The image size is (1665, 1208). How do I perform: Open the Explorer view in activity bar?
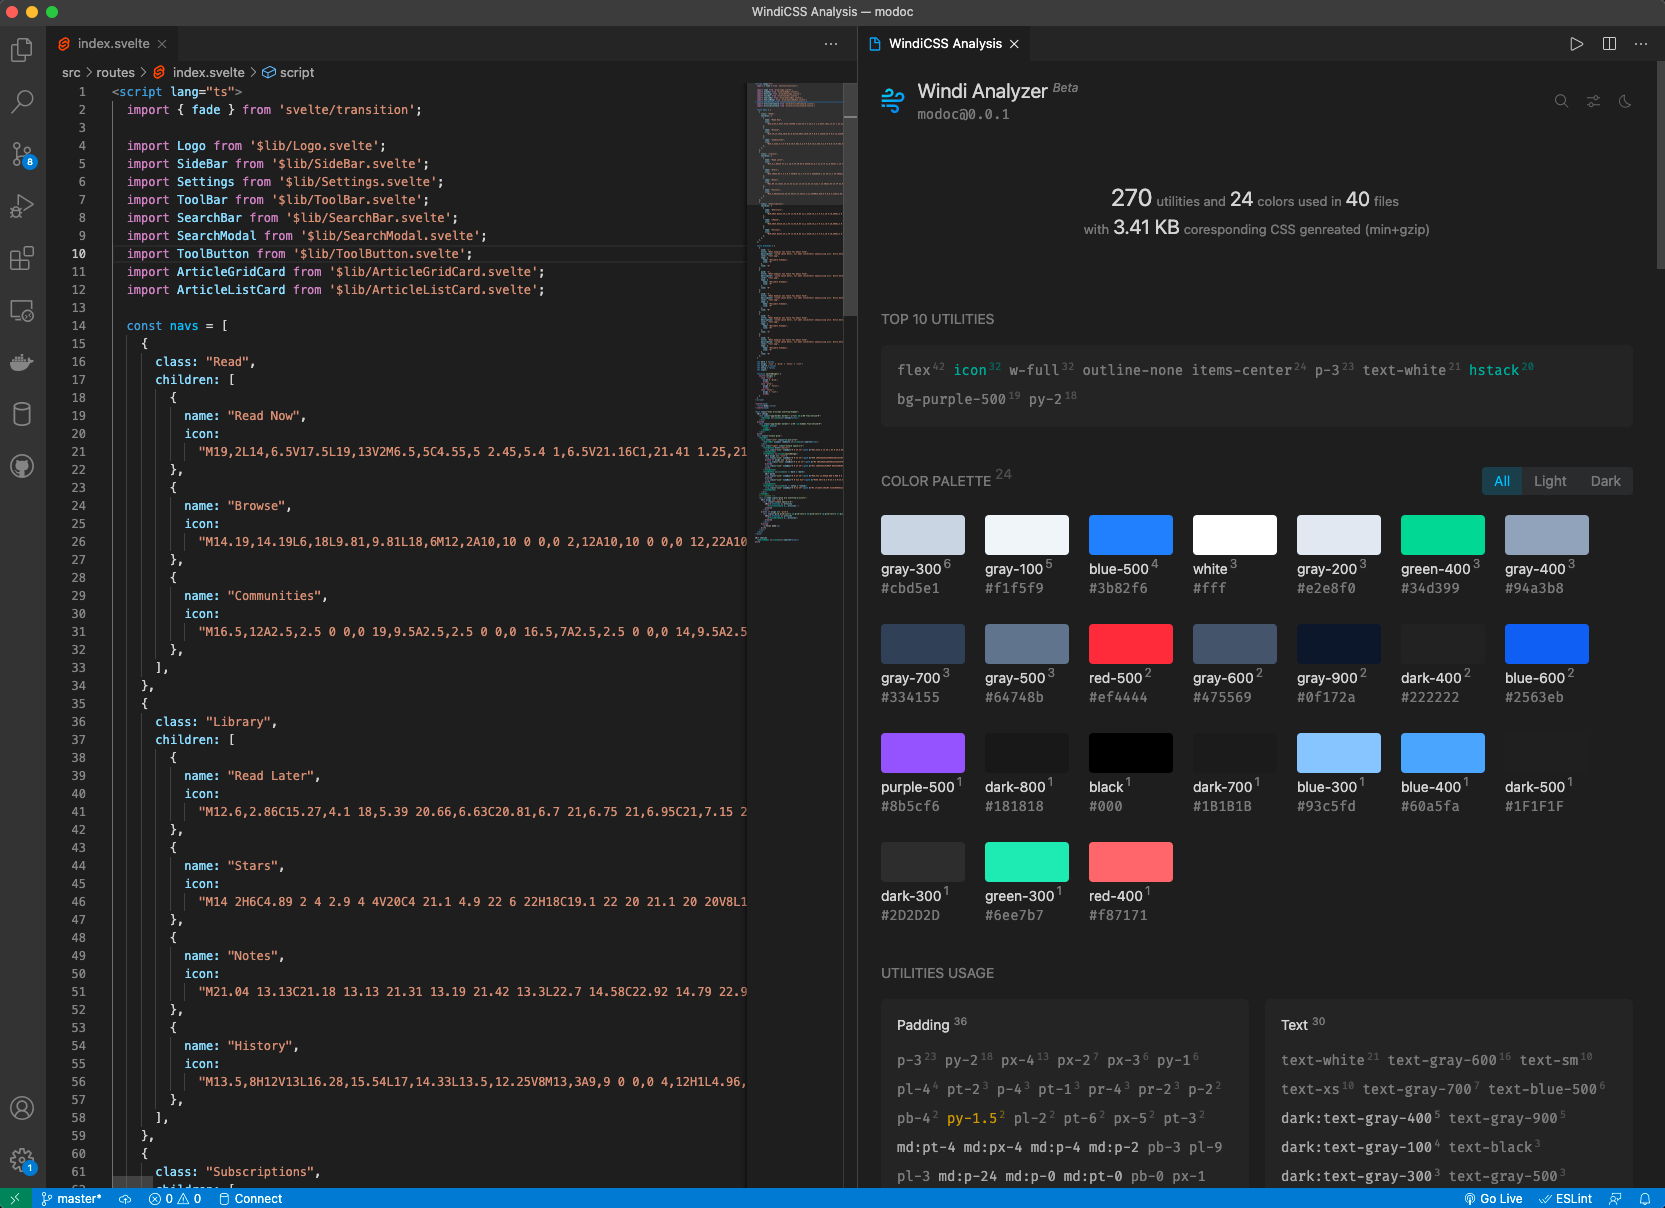click(22, 50)
